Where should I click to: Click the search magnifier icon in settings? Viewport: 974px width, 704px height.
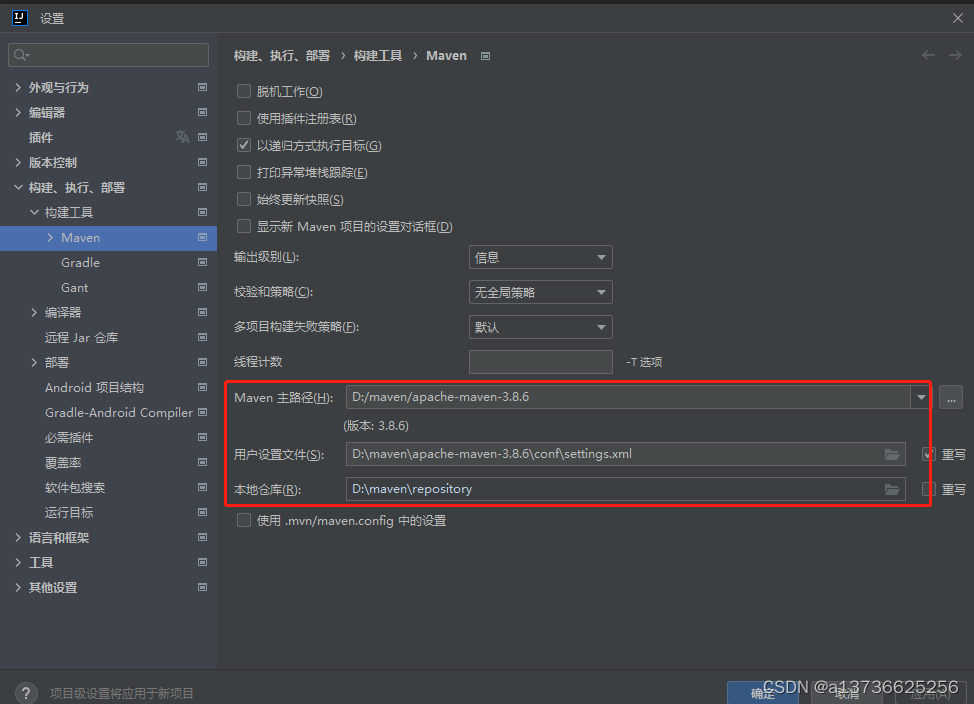pos(20,55)
